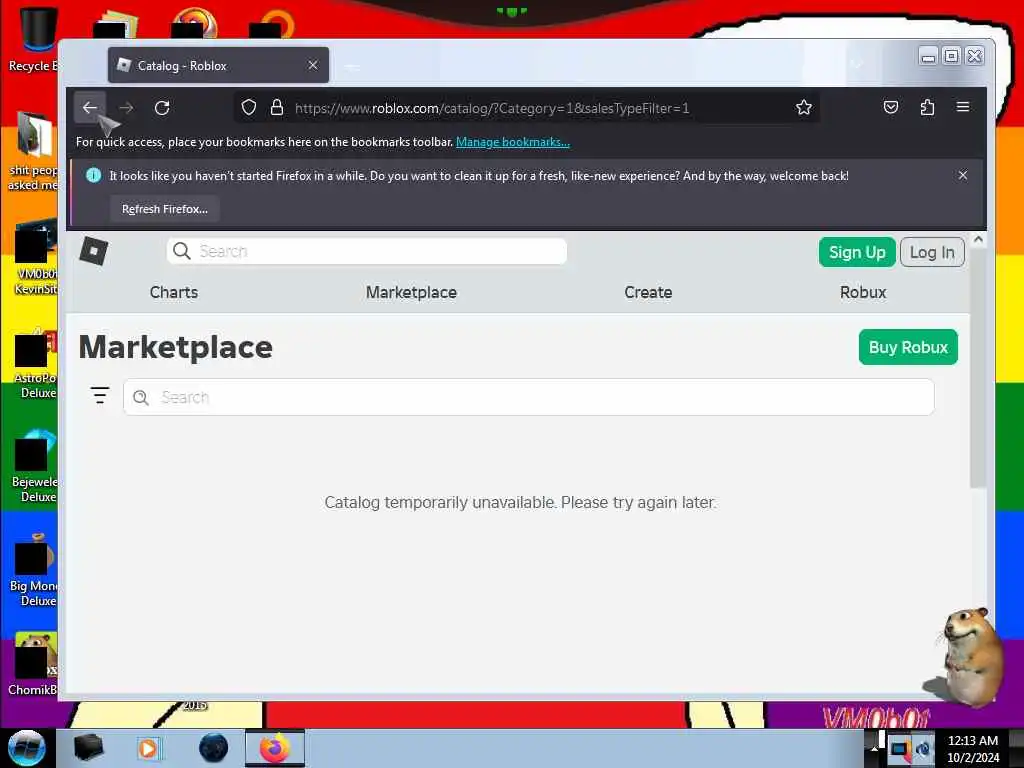The image size is (1024, 768).
Task: Open the Bejeweled Deluxe desktop shortcut
Action: (x=35, y=466)
